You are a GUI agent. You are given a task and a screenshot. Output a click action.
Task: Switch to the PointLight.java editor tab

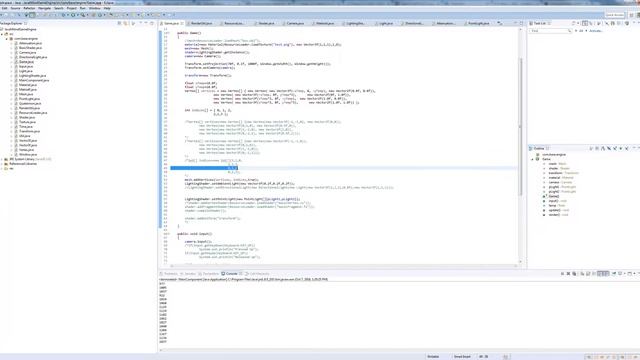(x=478, y=23)
